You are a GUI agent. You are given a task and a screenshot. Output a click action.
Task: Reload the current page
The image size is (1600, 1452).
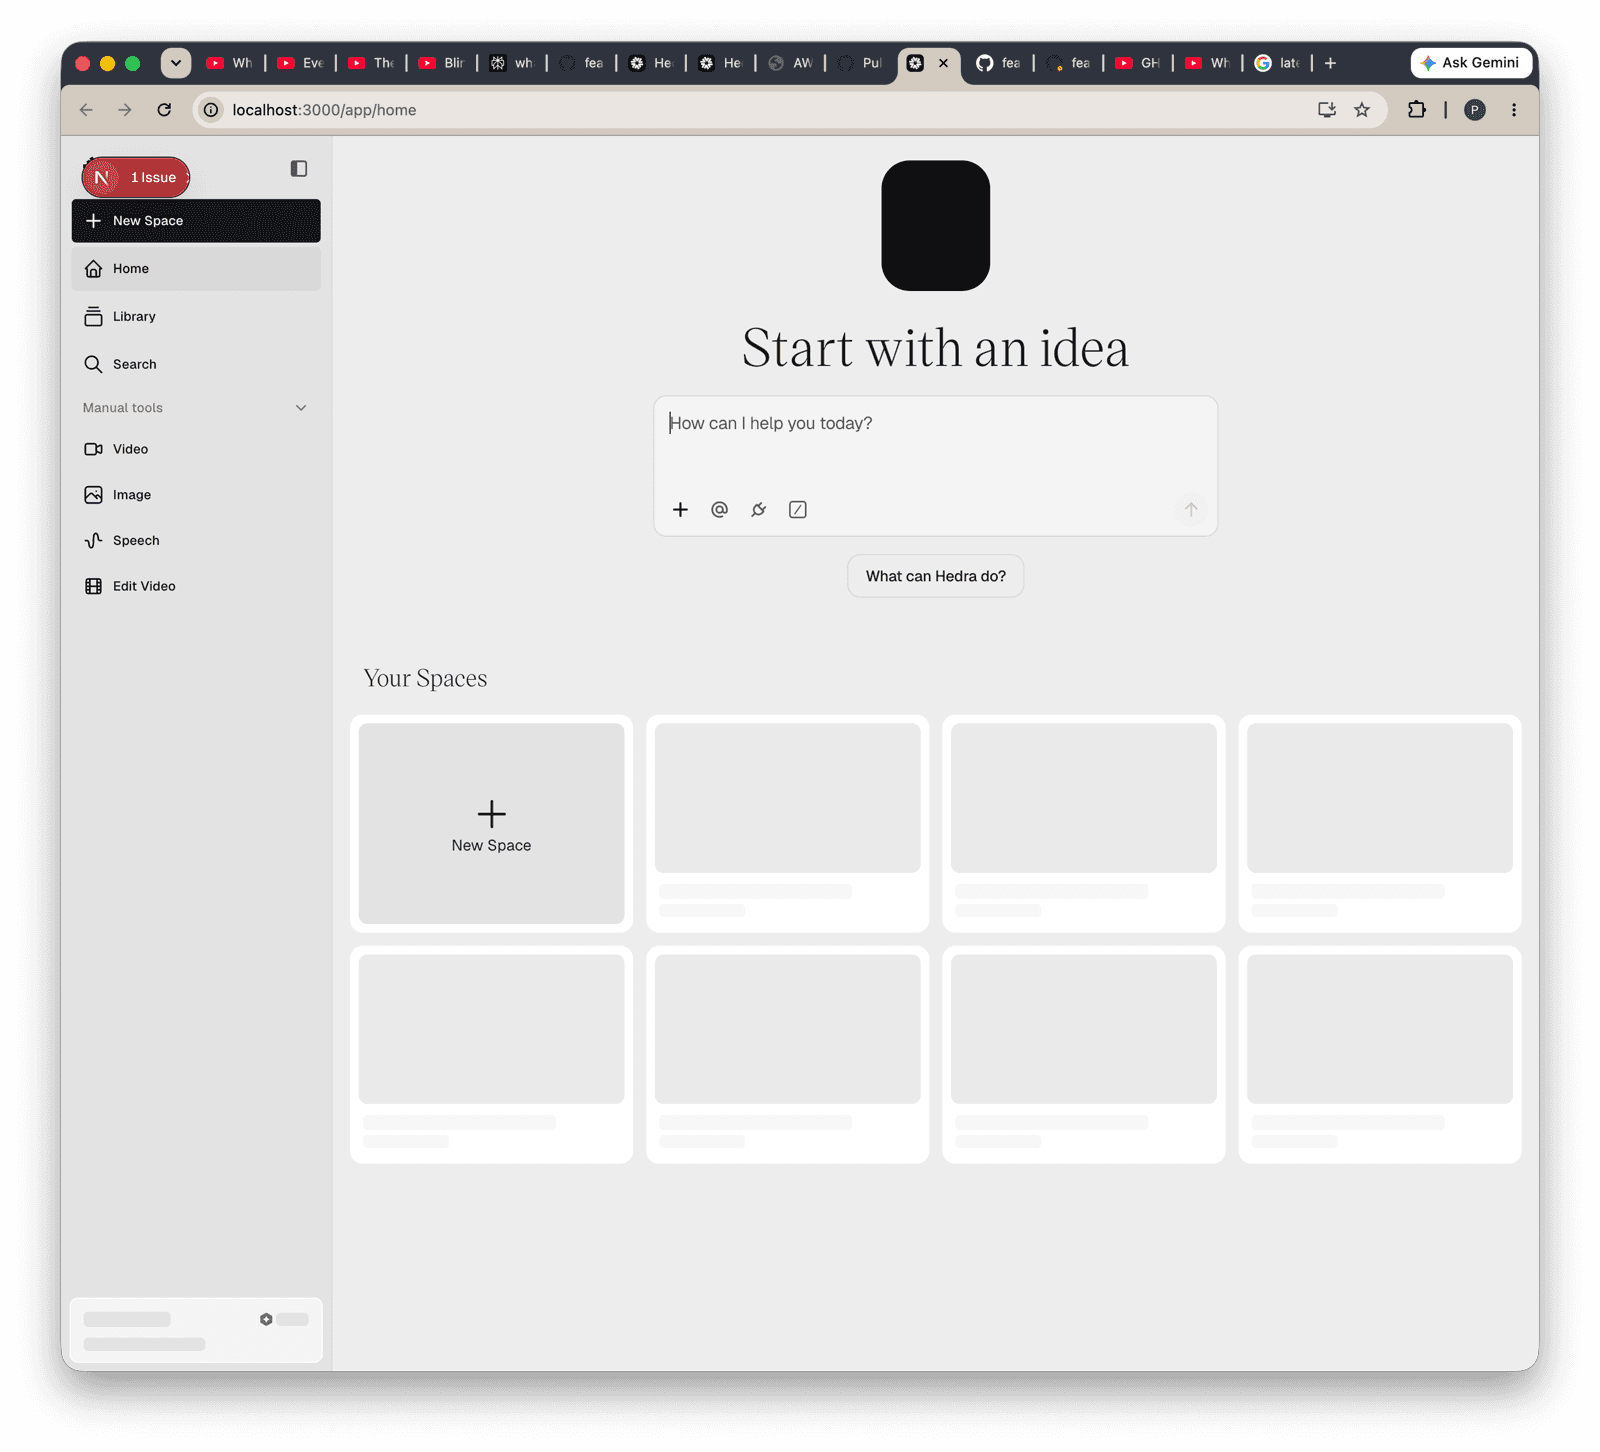(x=164, y=110)
